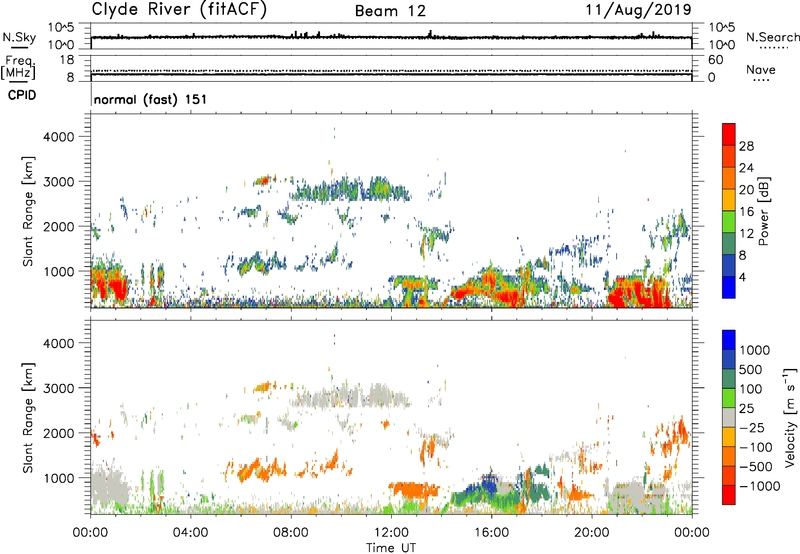Select the '4000' tick on the power panel

pyautogui.click(x=58, y=137)
